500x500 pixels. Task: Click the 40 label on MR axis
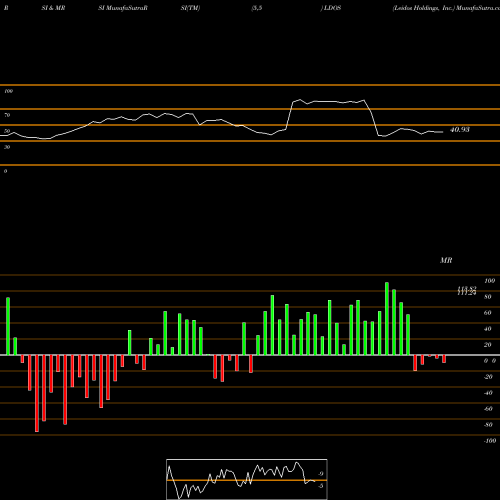coord(488,329)
